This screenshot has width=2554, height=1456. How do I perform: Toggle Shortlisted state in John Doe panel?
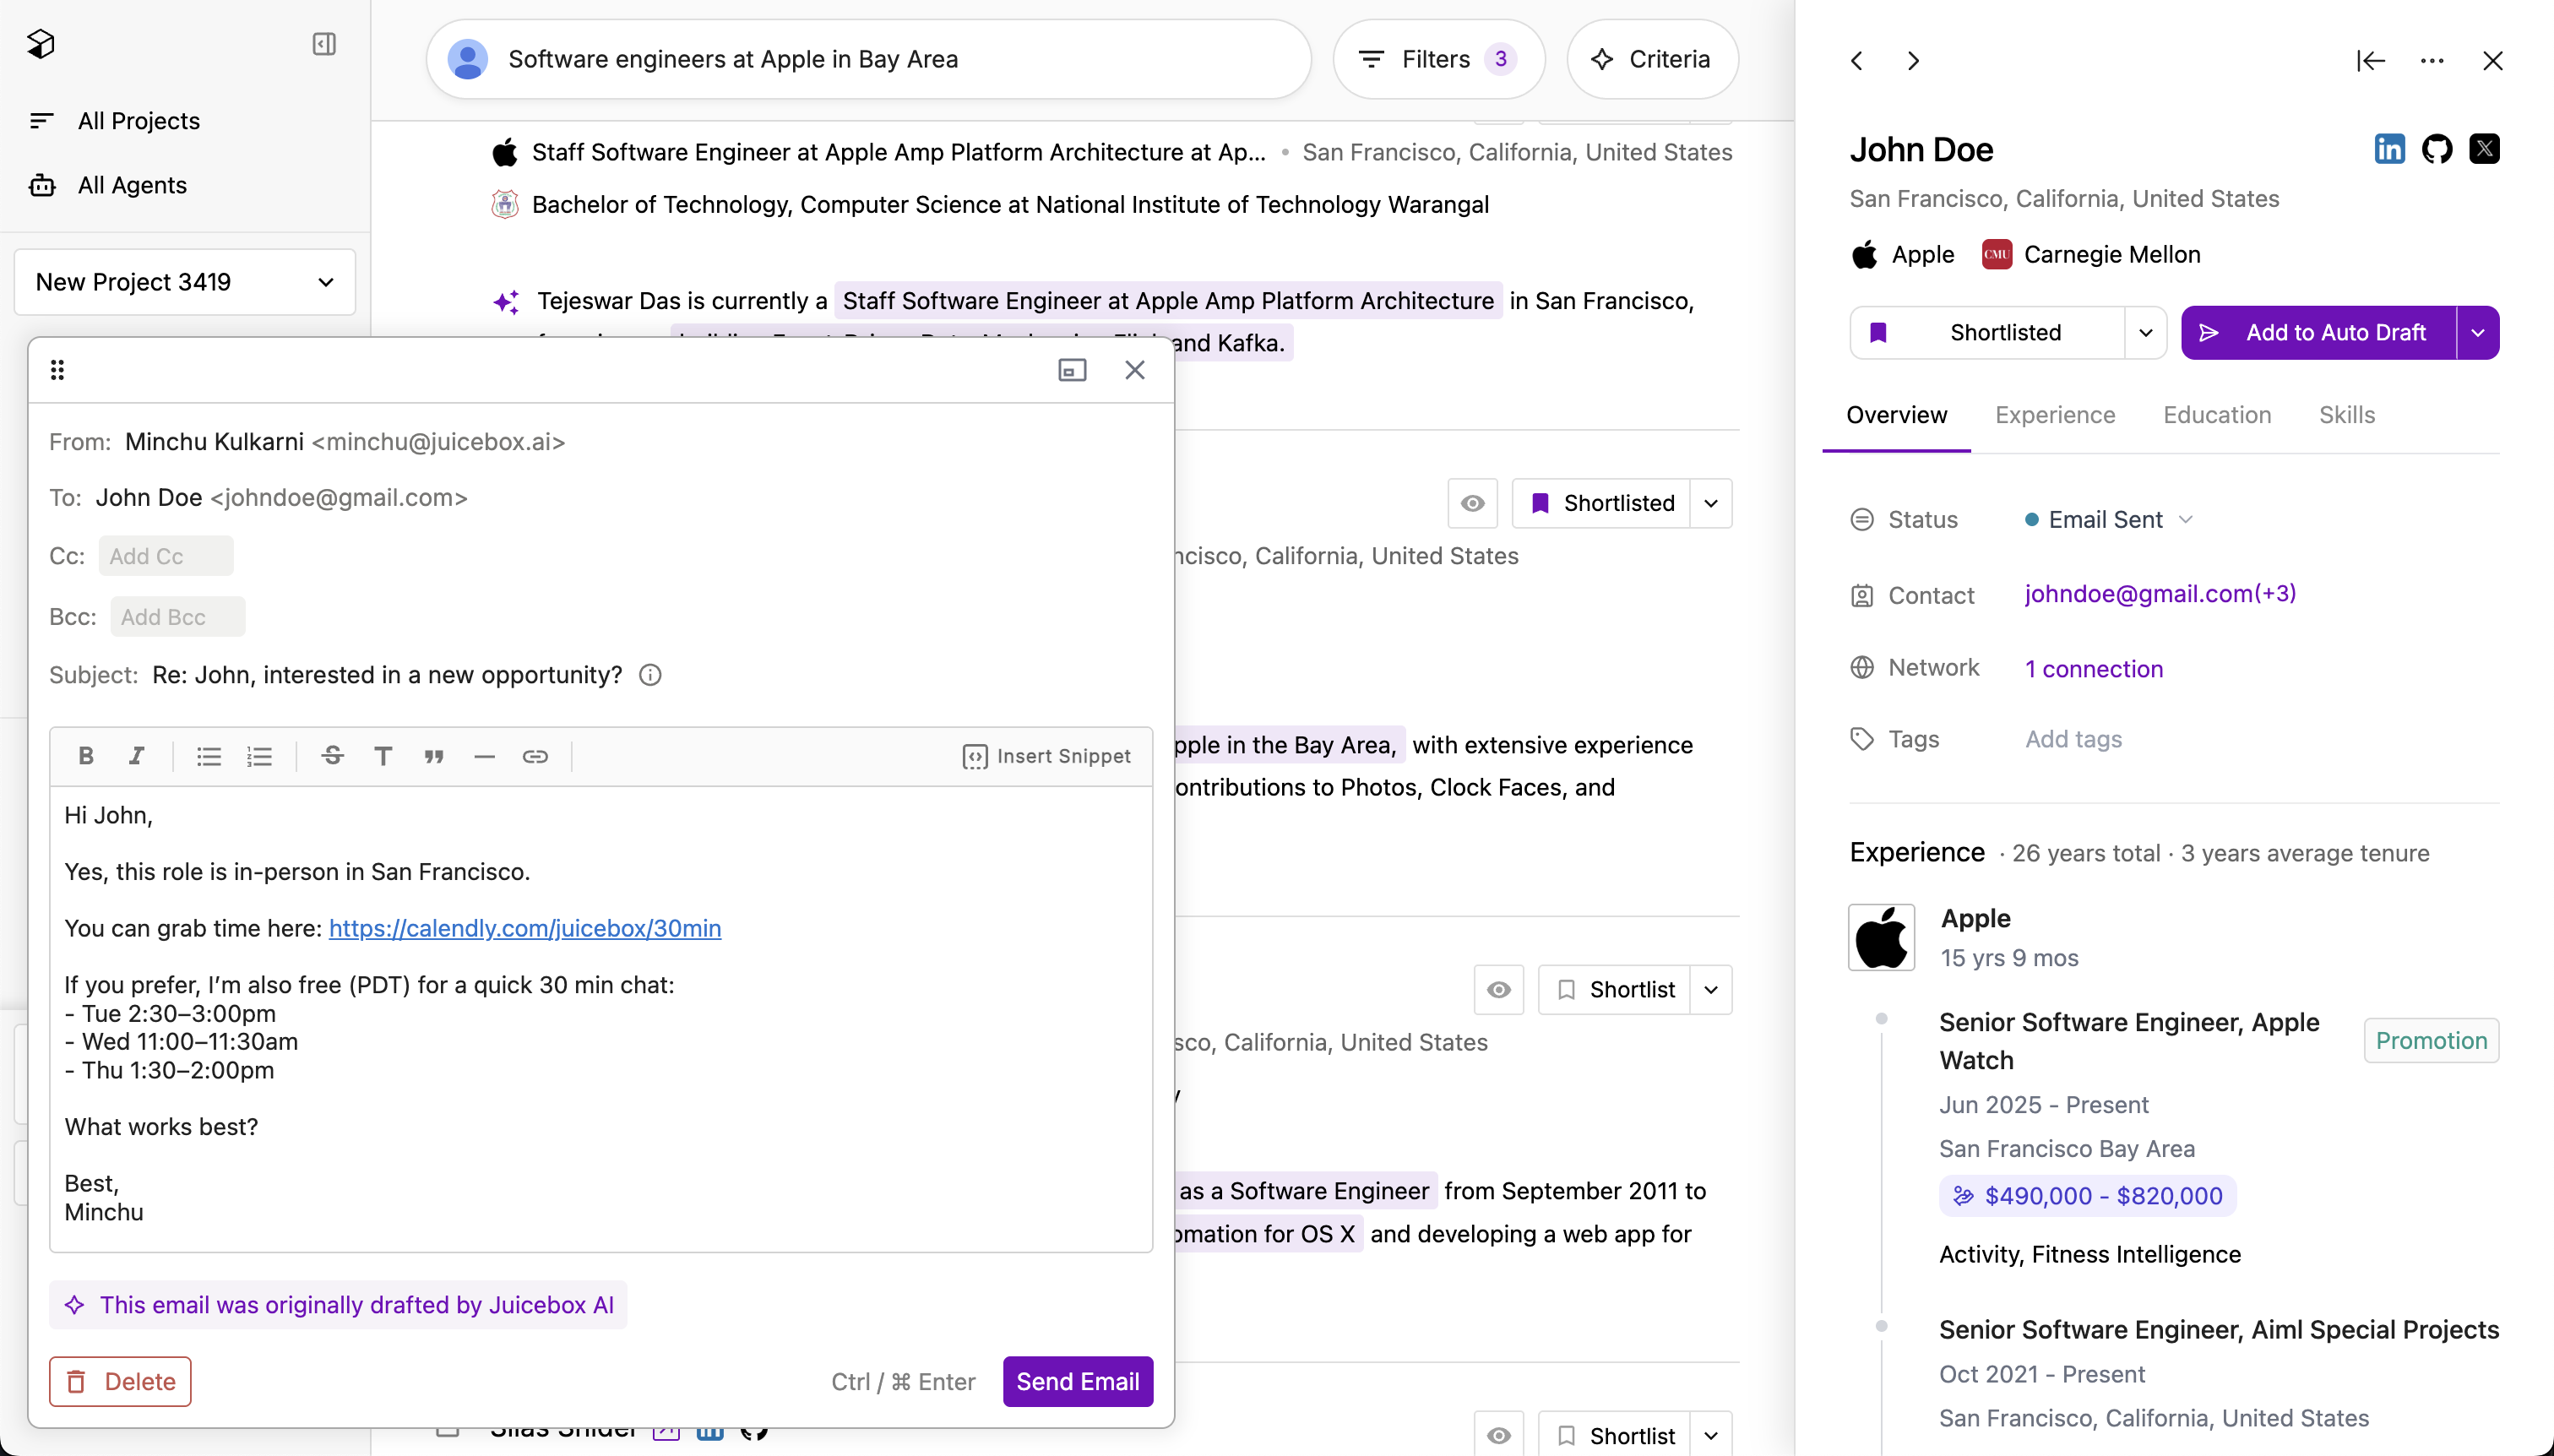(1987, 333)
